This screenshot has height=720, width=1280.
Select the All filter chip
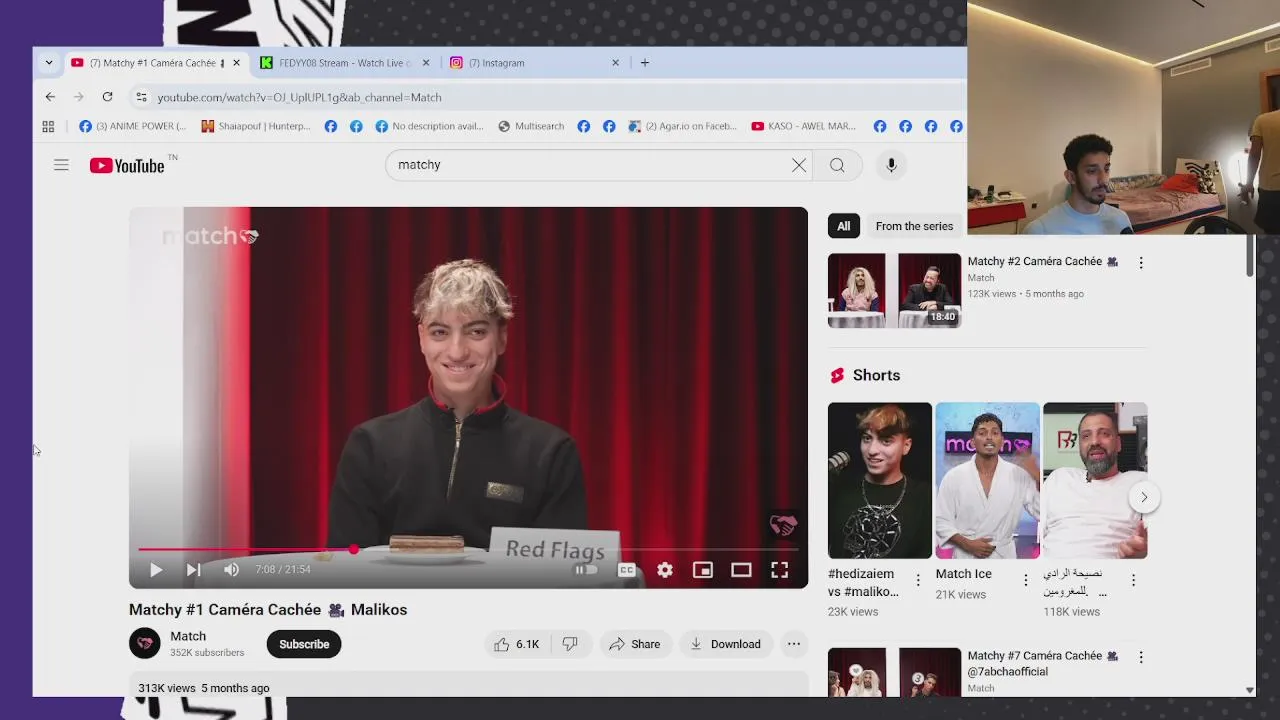point(843,226)
